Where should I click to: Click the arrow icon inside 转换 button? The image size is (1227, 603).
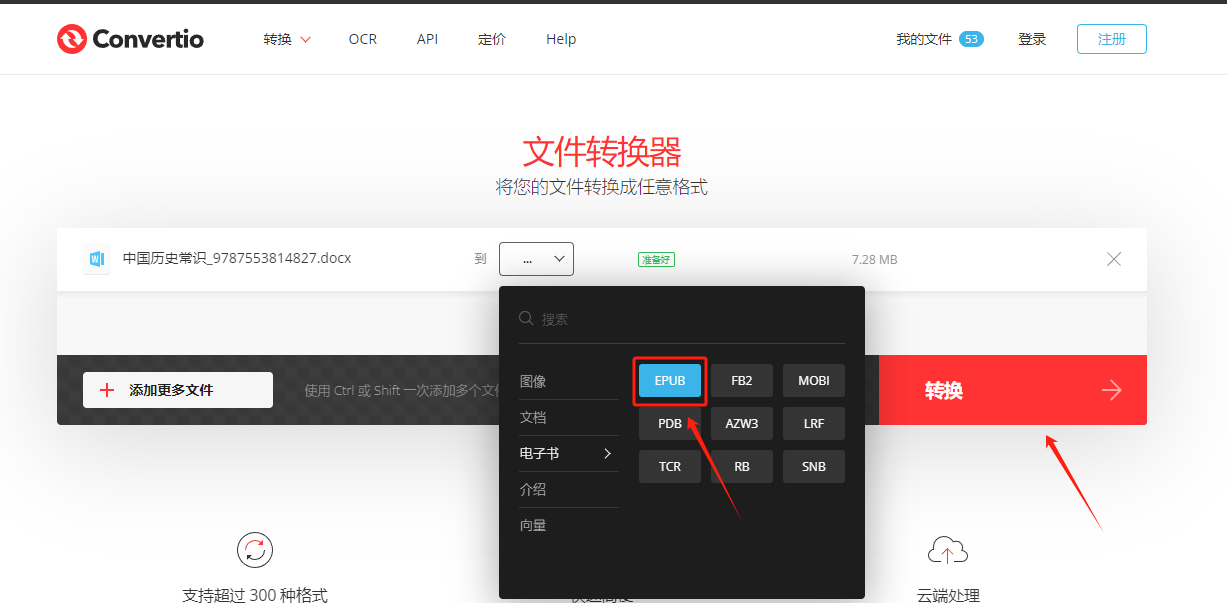1111,390
